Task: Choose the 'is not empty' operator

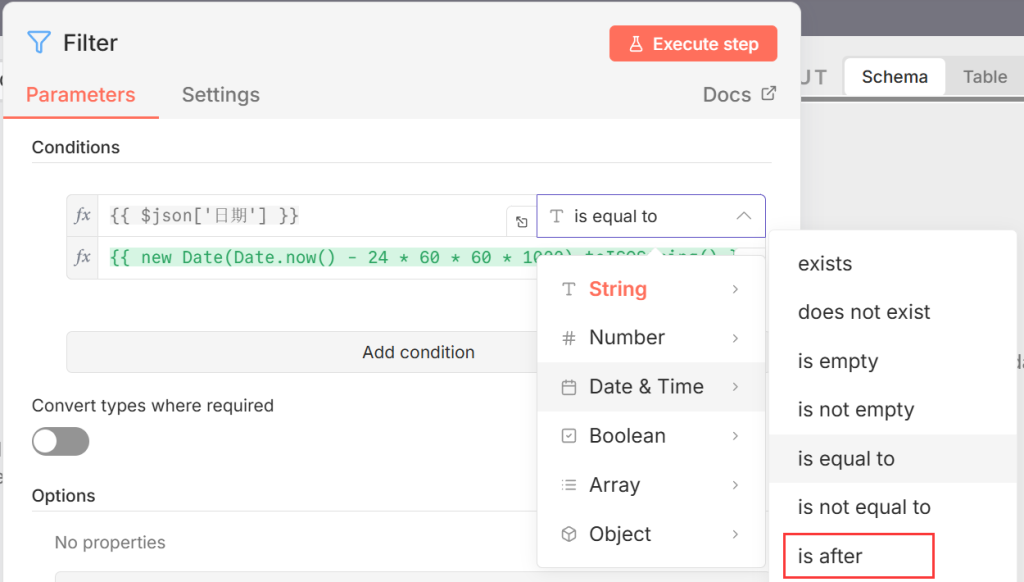Action: point(855,410)
